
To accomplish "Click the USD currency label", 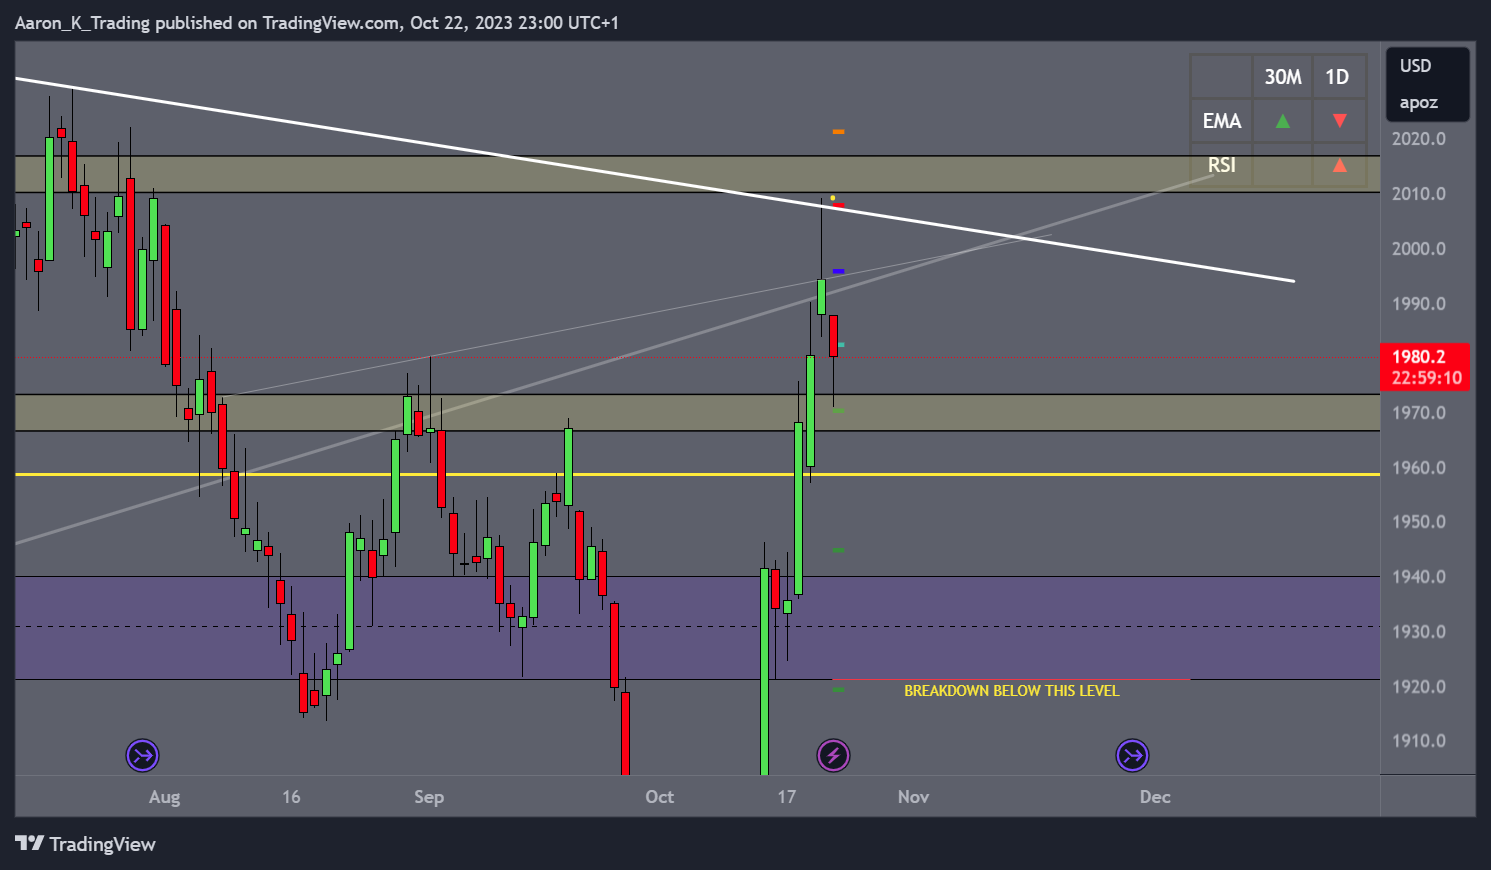I will pos(1415,66).
